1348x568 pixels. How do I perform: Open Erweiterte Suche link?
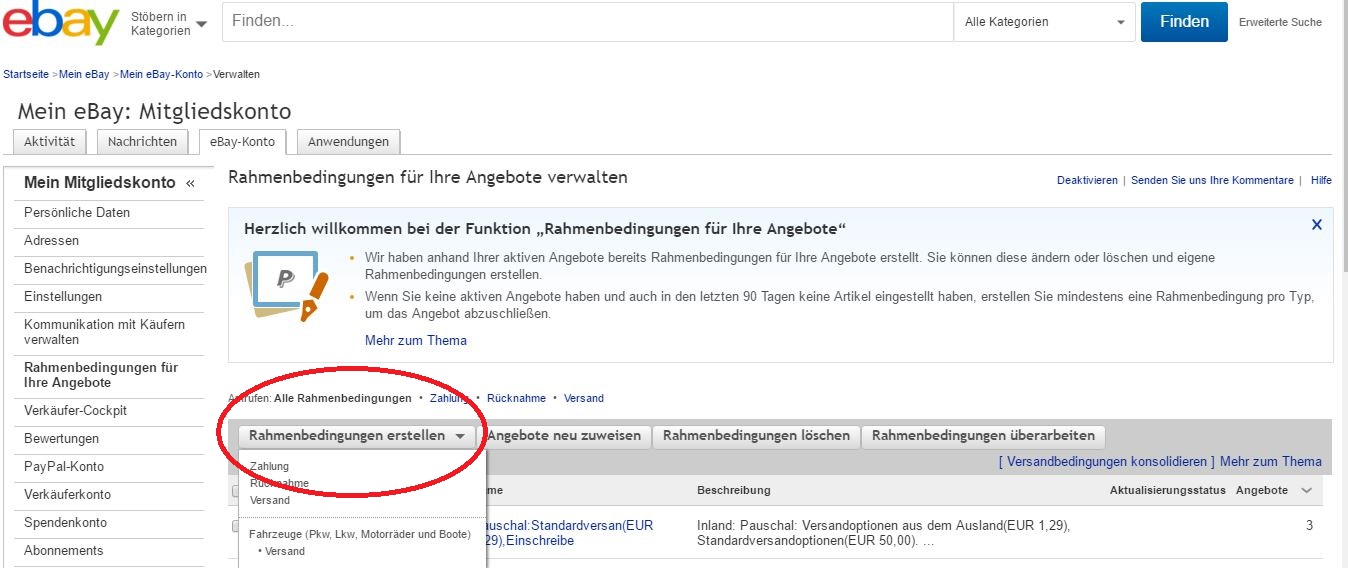click(1280, 22)
